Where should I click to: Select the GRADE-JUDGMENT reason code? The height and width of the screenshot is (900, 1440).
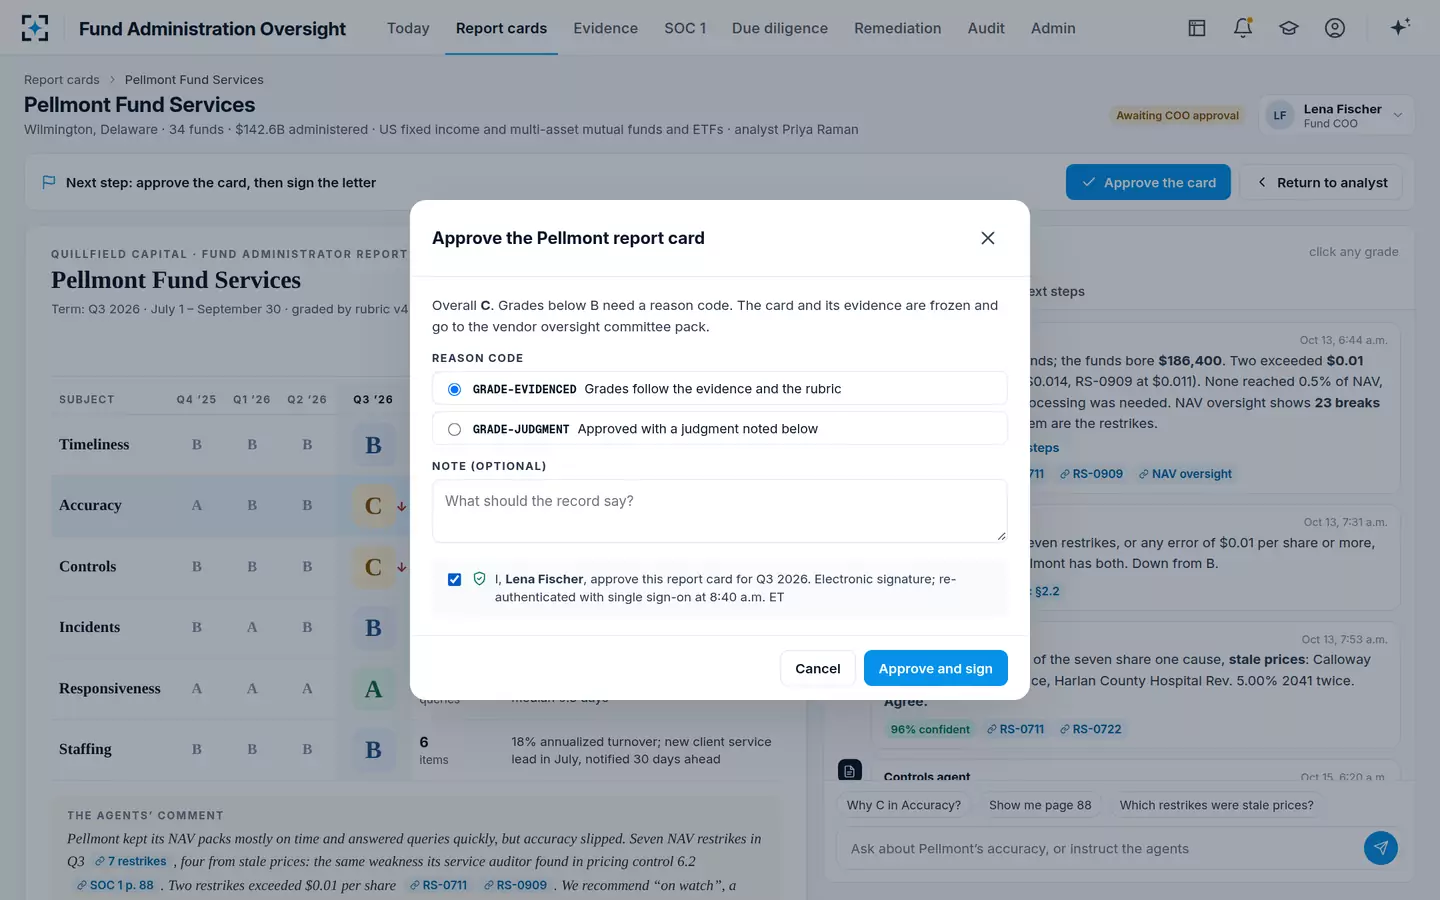(x=719, y=429)
